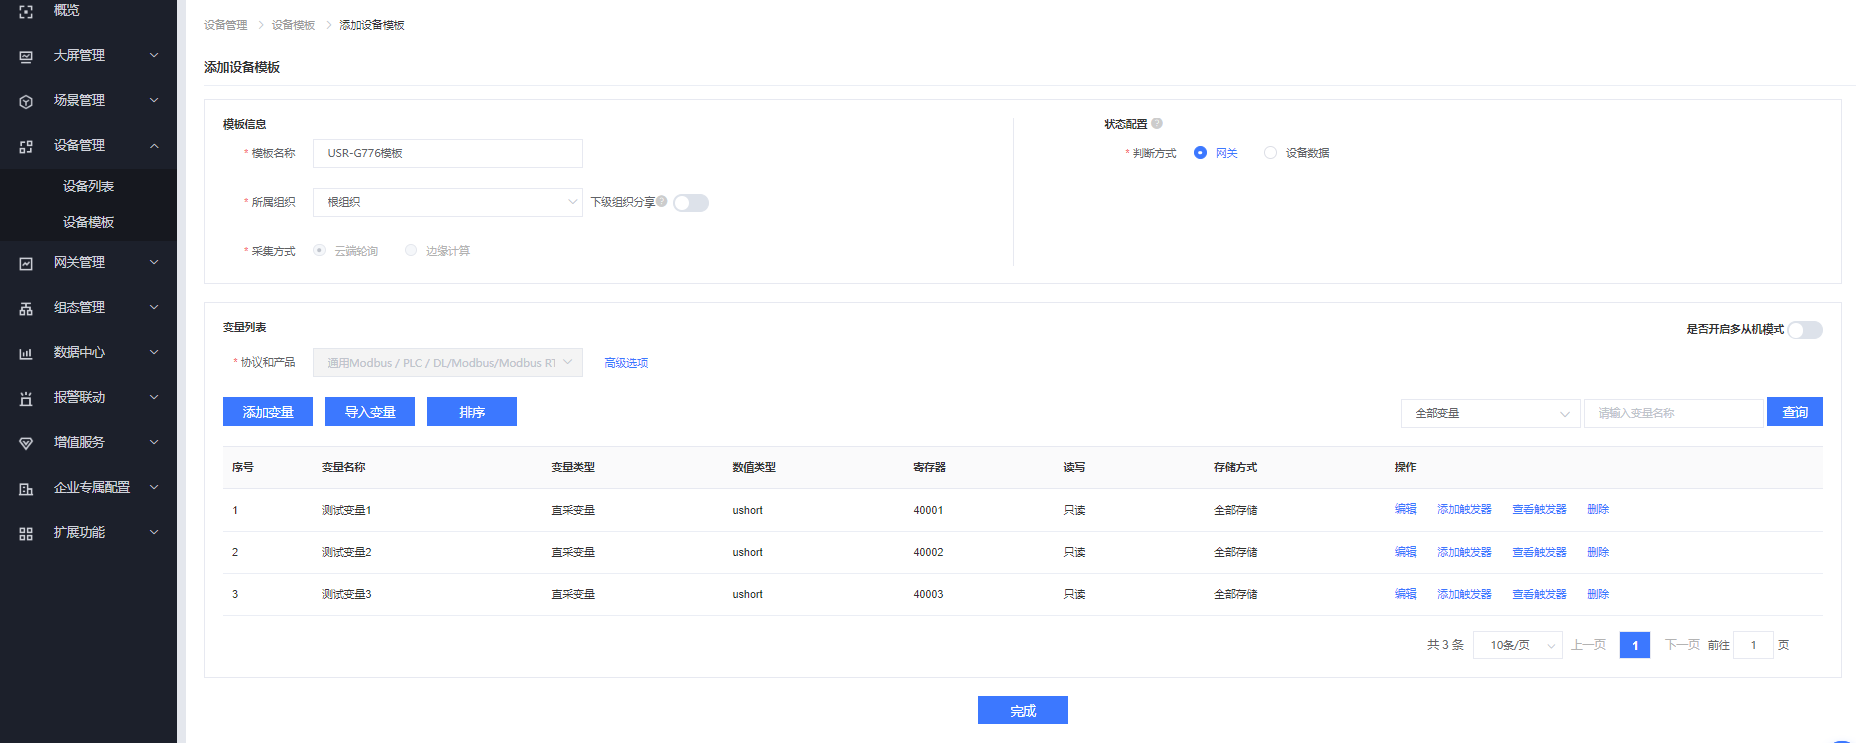Select the 设备数据 radio button
This screenshot has width=1856, height=743.
click(1271, 153)
